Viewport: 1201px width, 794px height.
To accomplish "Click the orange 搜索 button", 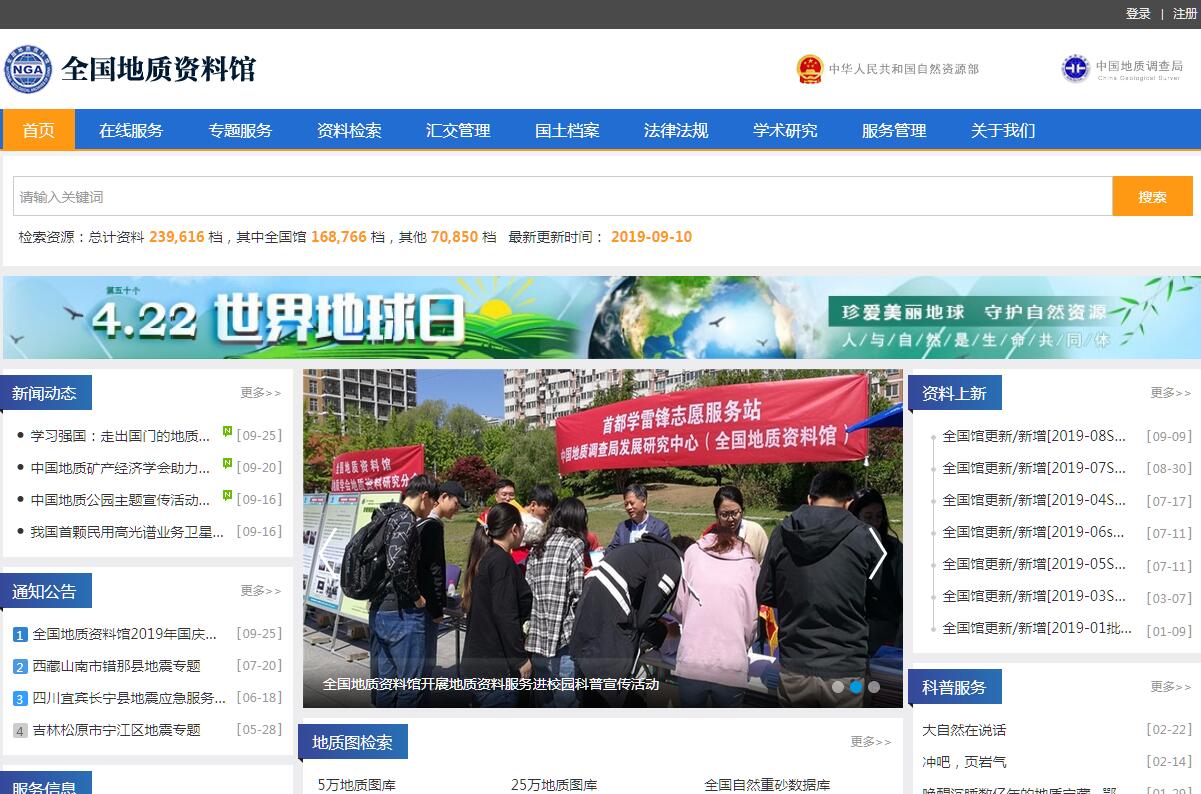I will (x=1153, y=196).
